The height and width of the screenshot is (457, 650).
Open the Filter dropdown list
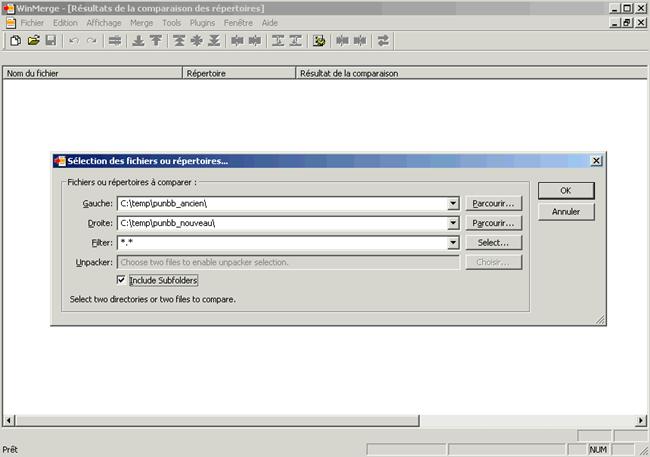453,243
